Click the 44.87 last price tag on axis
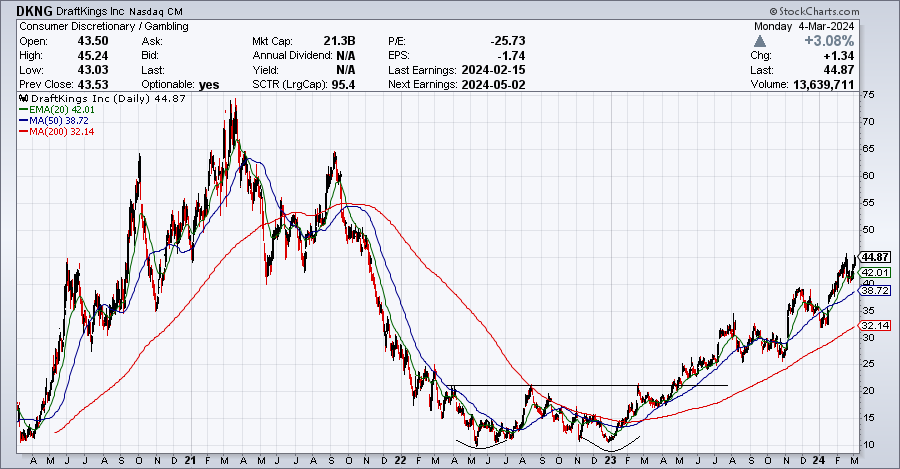Viewport: 900px width, 469px height. pos(874,257)
